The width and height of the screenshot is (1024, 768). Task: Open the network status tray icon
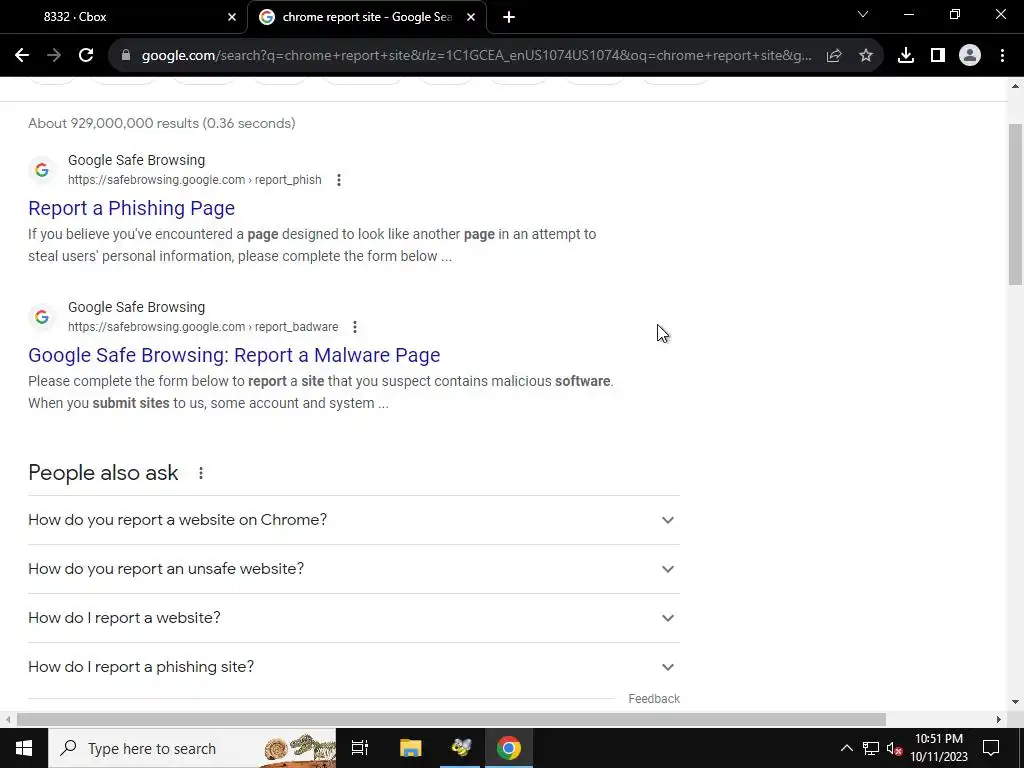point(871,748)
